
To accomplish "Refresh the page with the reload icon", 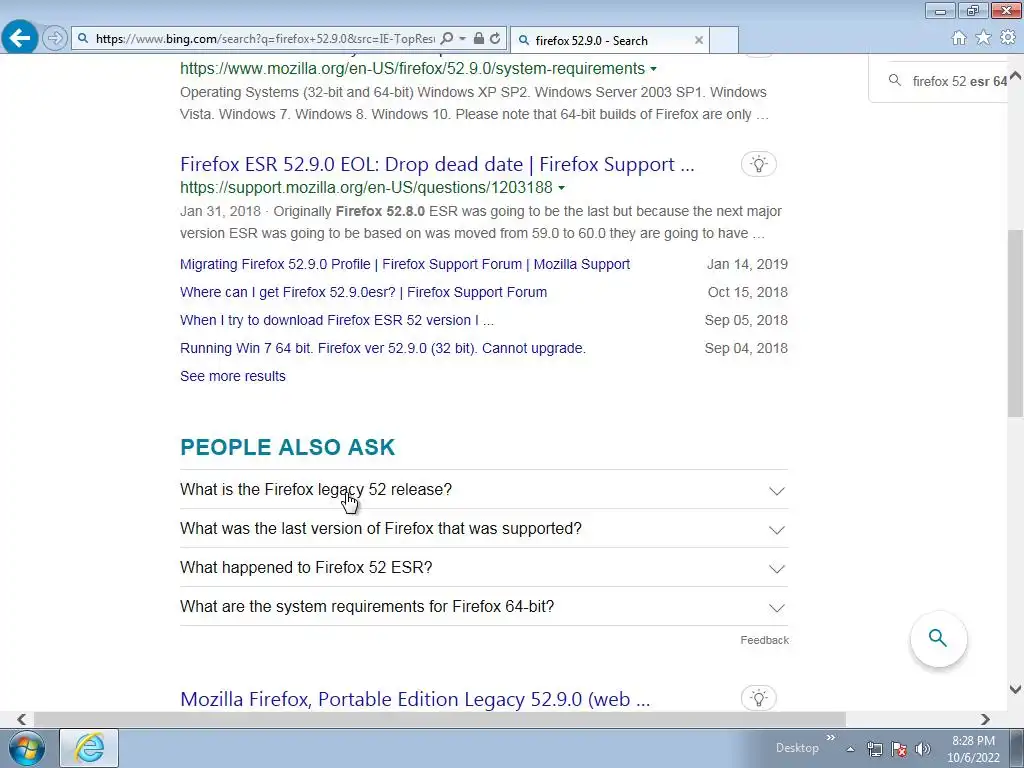I will coord(495,39).
